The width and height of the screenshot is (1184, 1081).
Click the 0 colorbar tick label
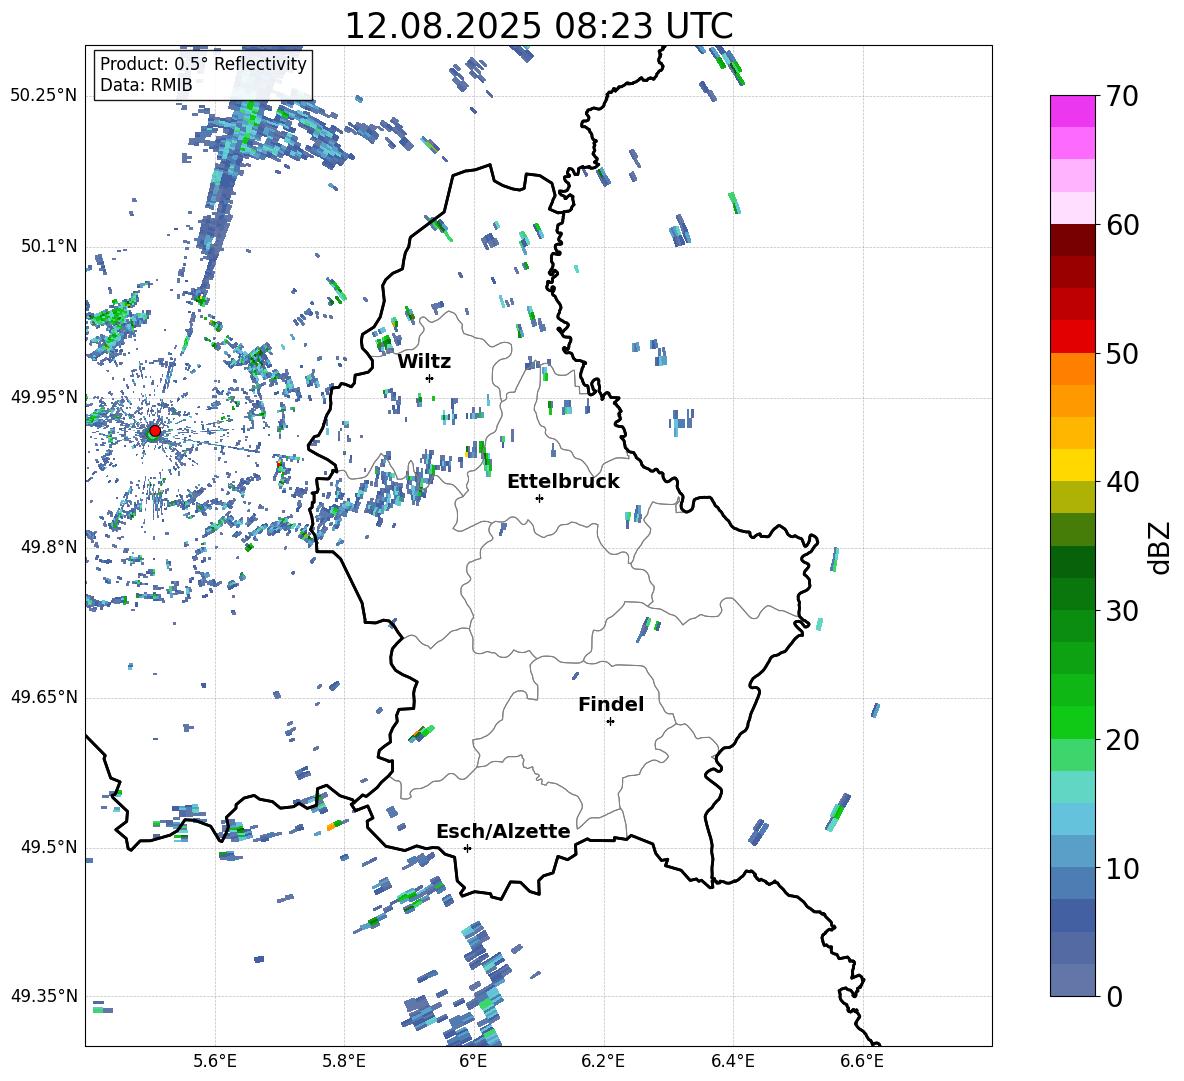1114,996
